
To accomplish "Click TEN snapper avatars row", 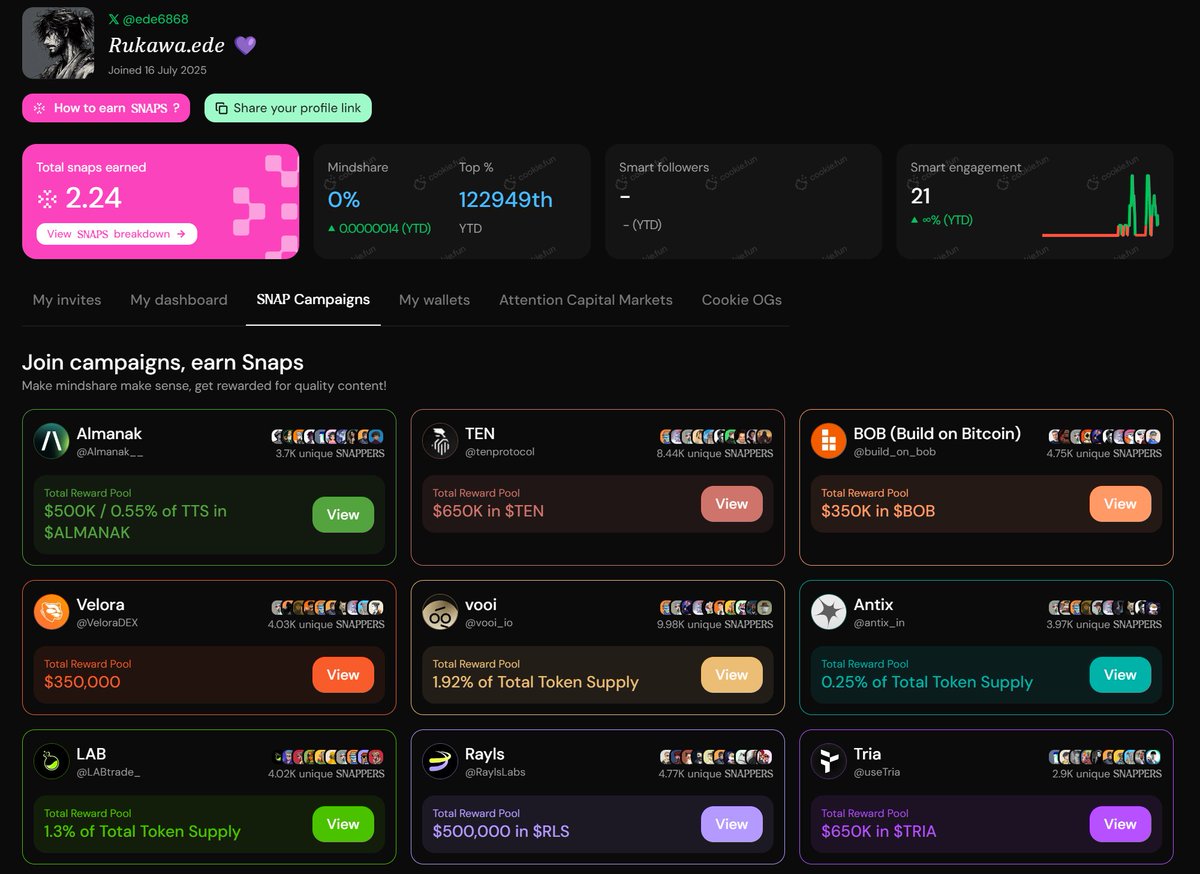I will tap(716, 437).
